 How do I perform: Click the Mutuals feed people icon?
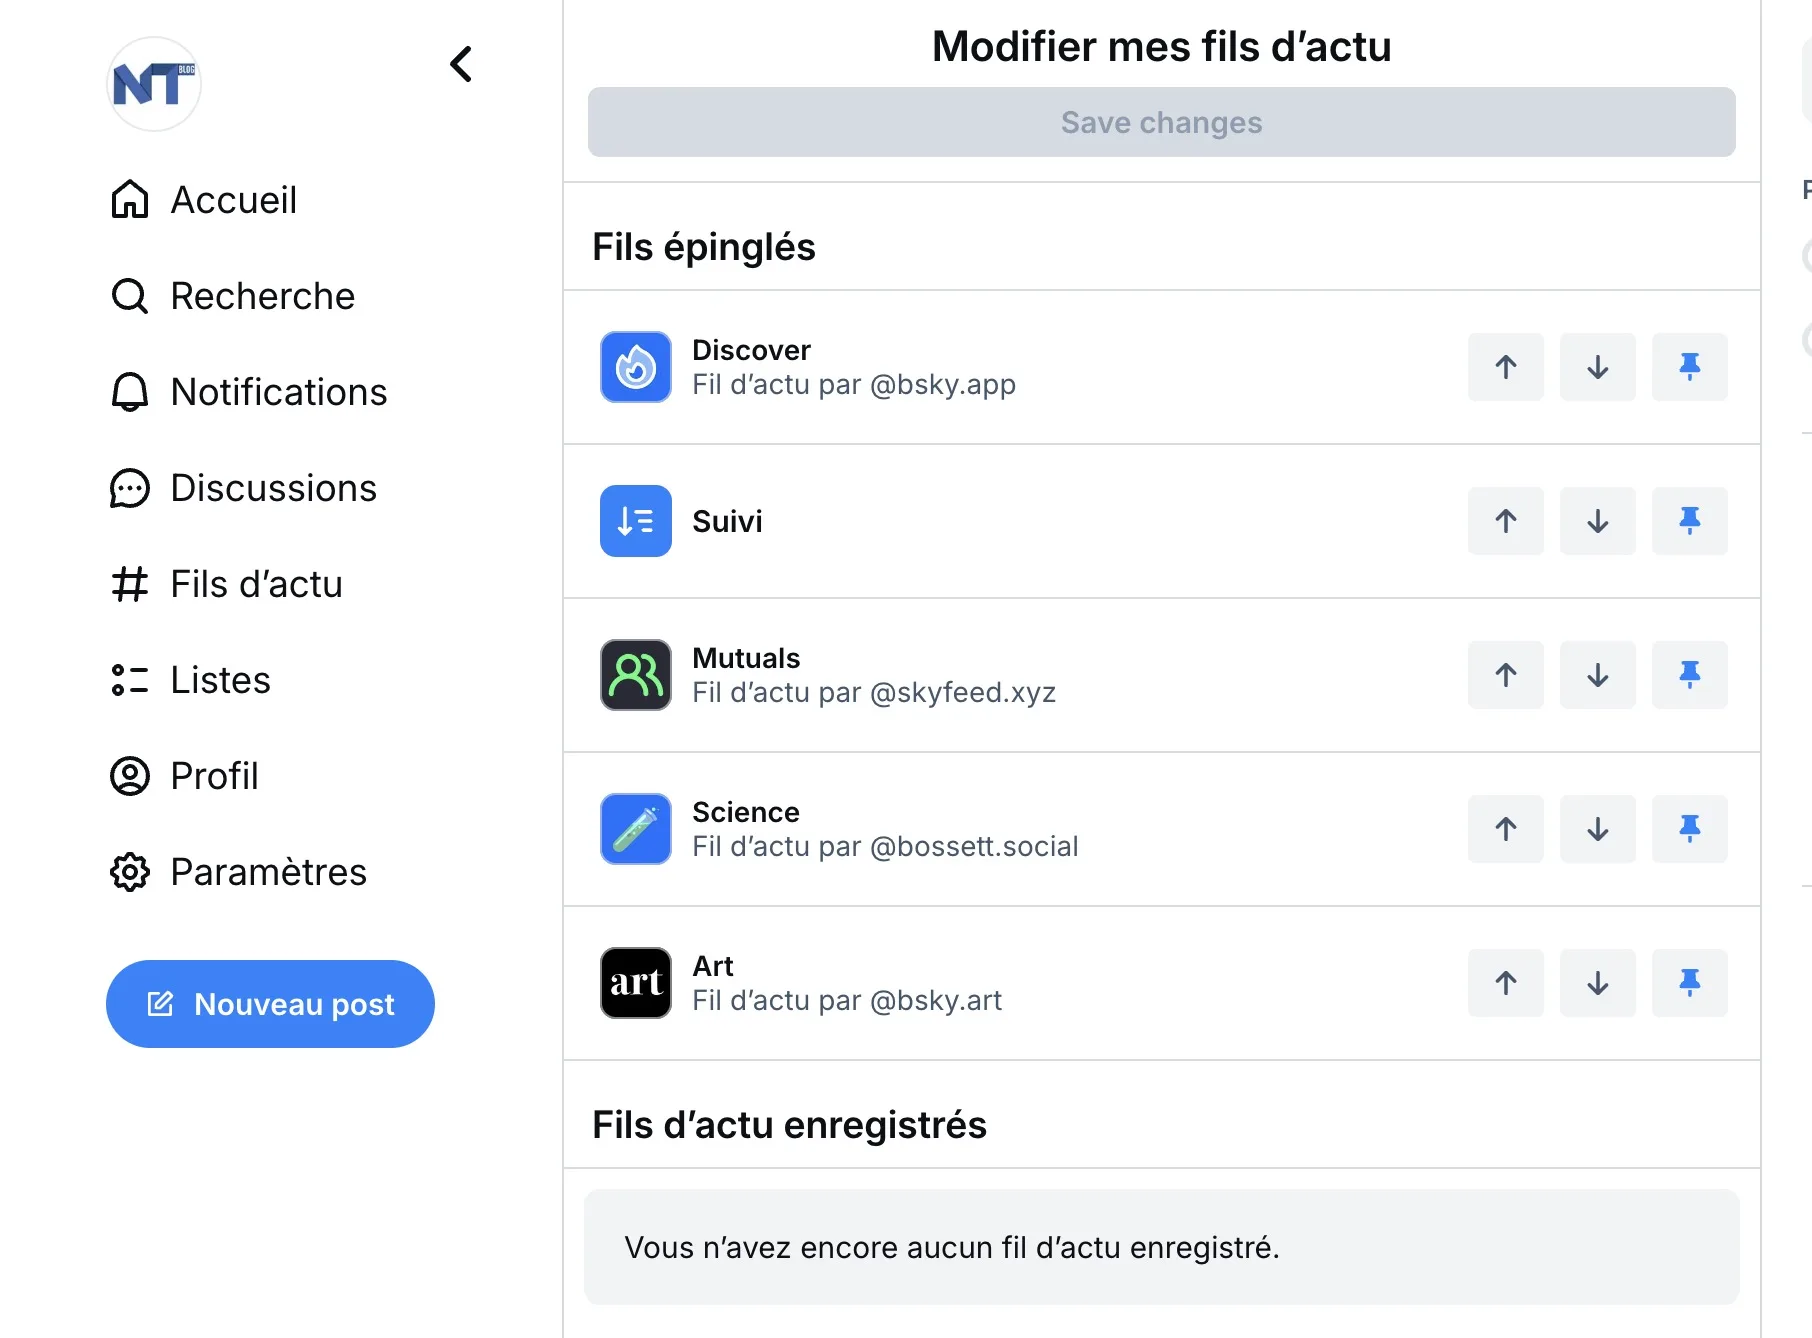point(636,675)
